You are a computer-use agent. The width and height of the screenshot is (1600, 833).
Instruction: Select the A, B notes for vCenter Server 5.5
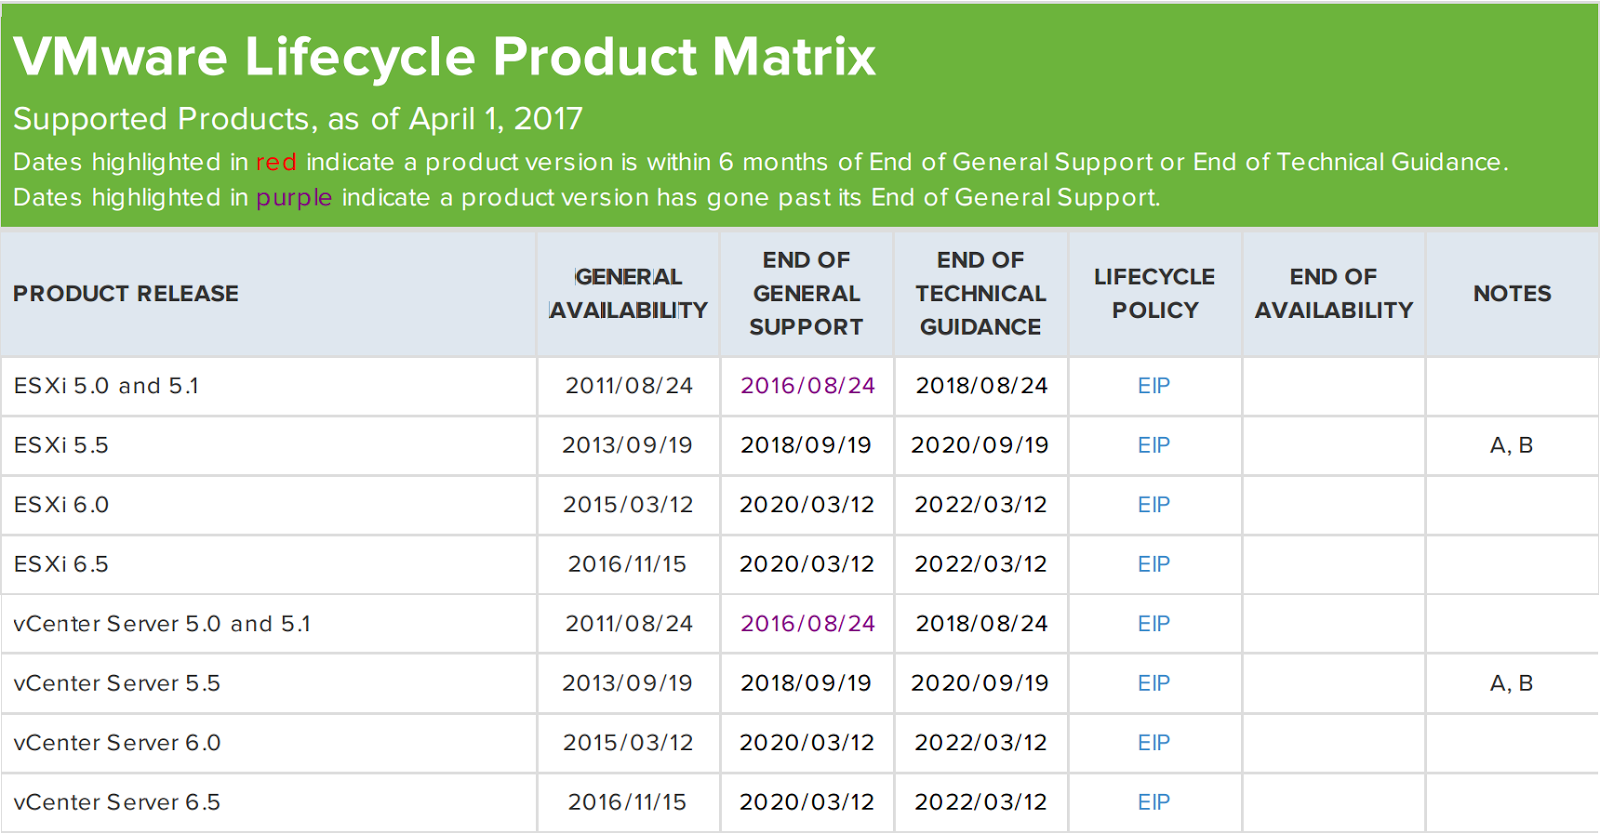[x=1511, y=684]
